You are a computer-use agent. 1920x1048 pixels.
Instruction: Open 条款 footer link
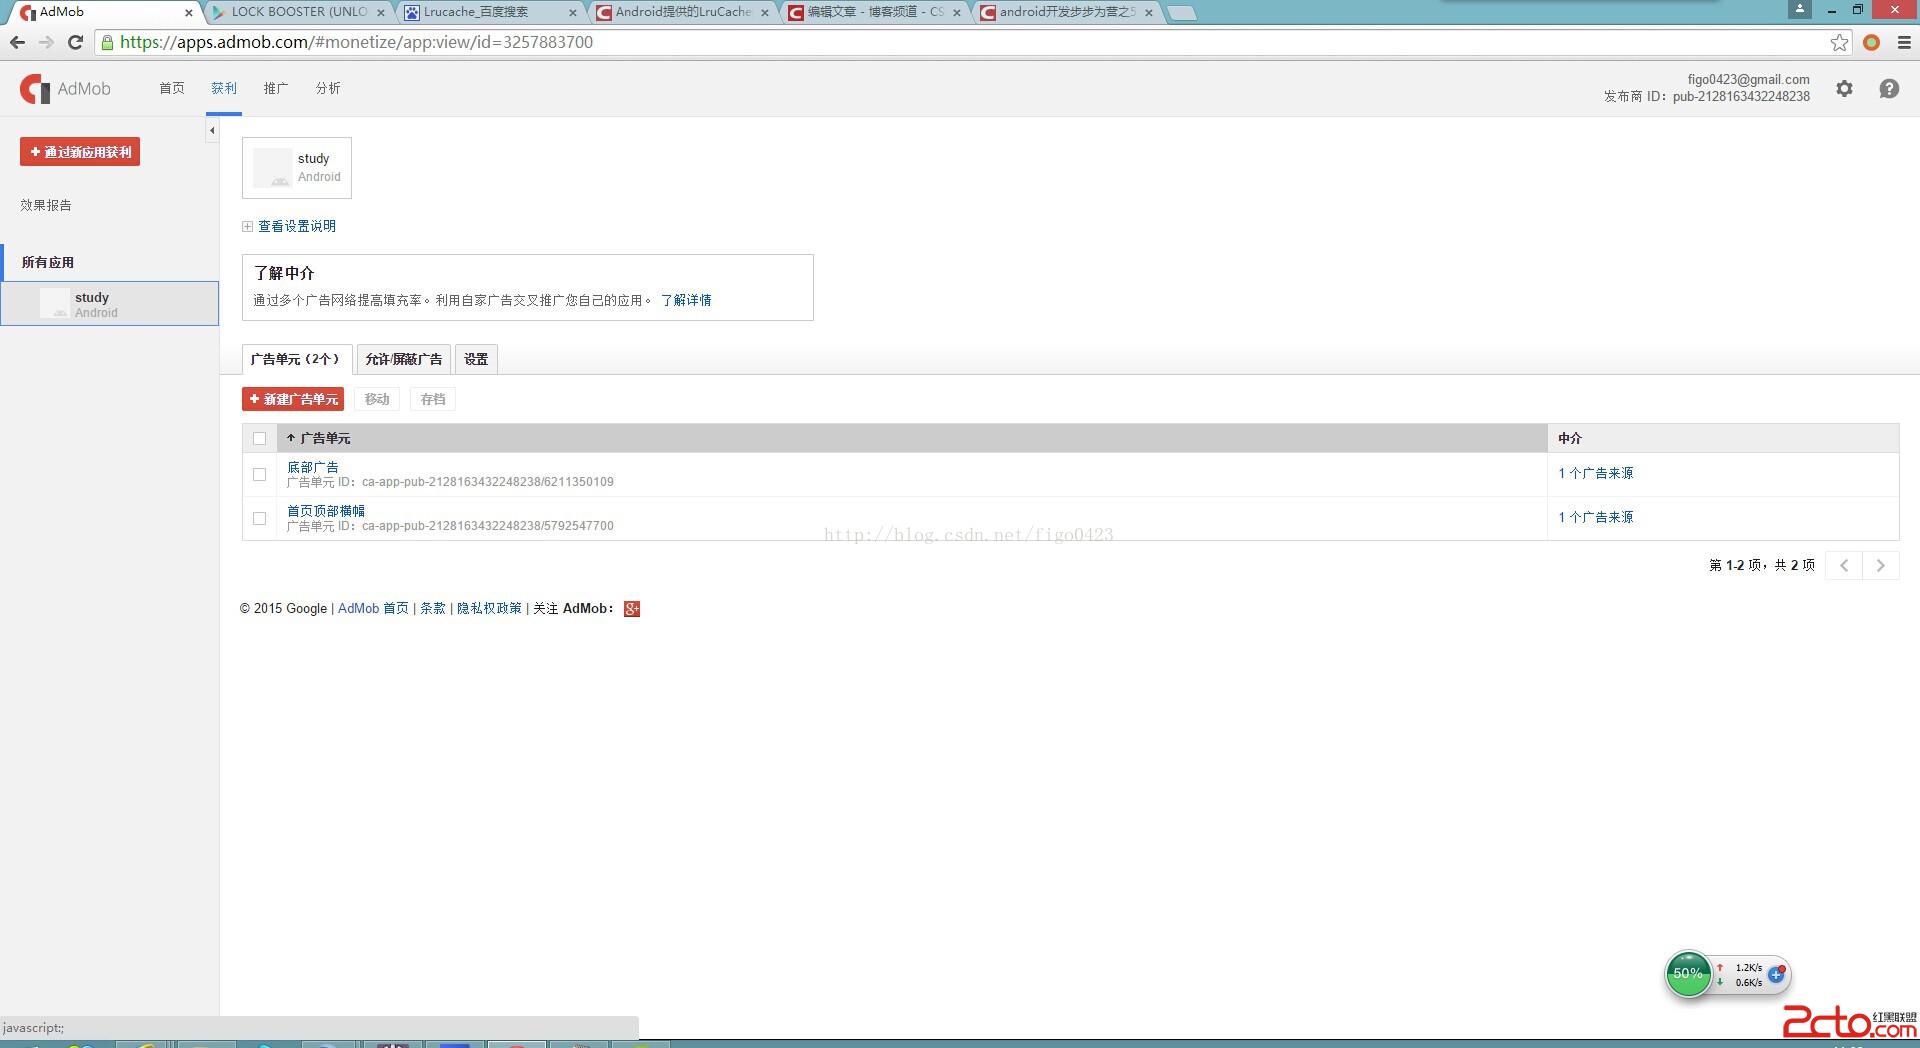[x=433, y=608]
